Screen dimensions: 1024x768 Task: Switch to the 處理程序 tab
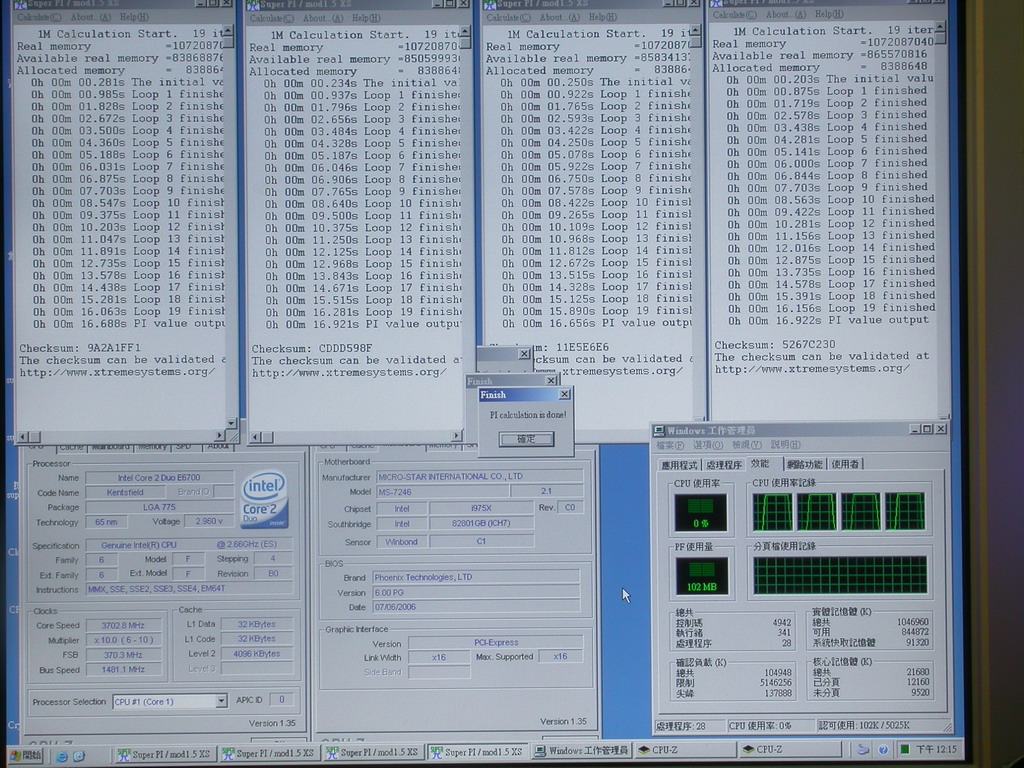tap(724, 465)
